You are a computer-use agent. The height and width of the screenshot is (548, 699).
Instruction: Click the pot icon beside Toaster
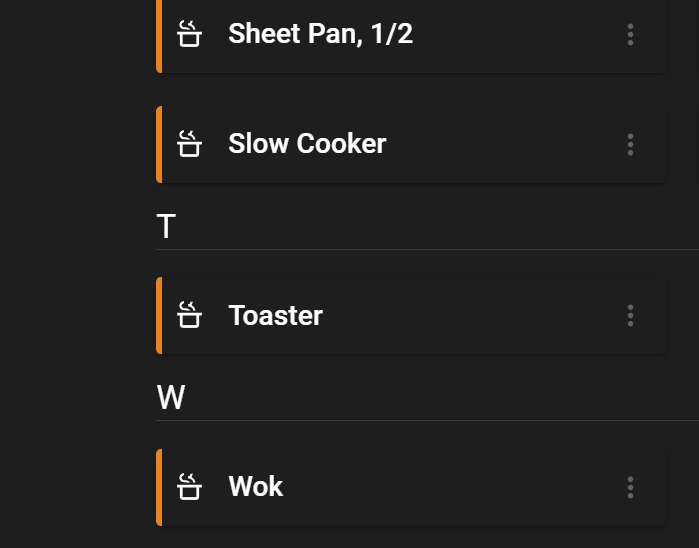[189, 315]
